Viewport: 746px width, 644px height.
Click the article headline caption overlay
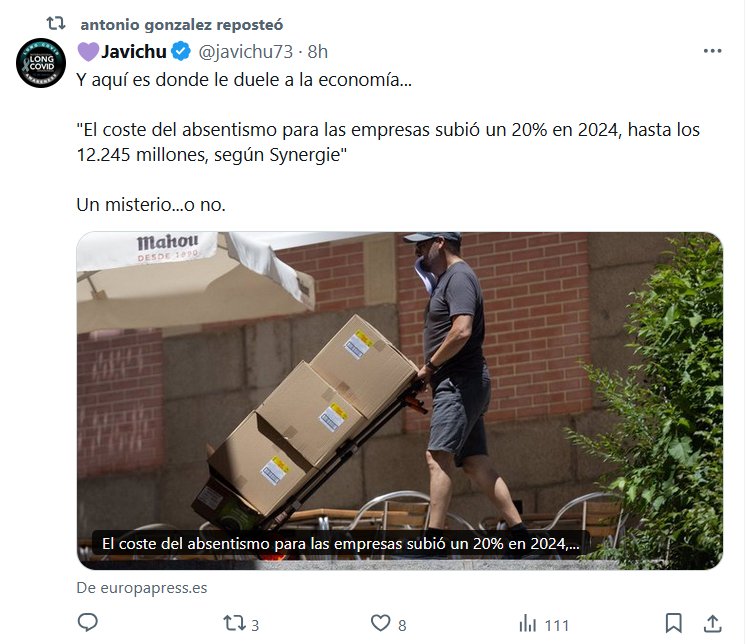tap(341, 543)
